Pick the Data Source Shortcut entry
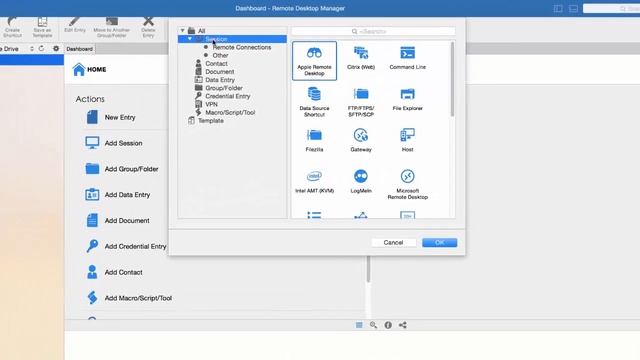 coord(314,102)
